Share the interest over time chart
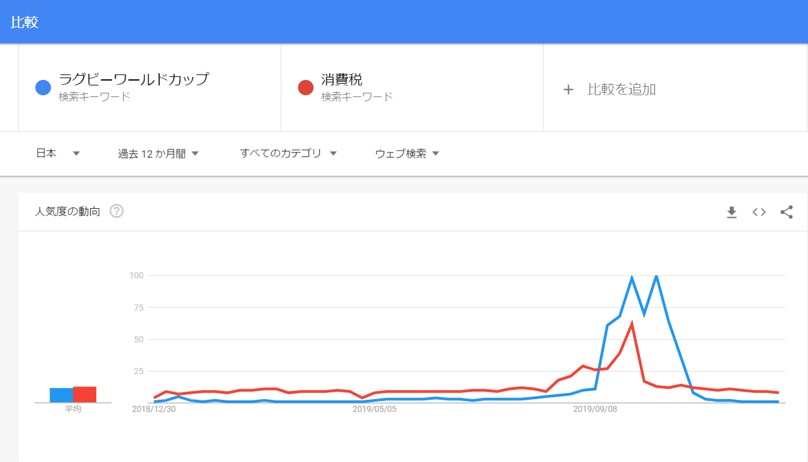The width and height of the screenshot is (808, 462). 786,212
